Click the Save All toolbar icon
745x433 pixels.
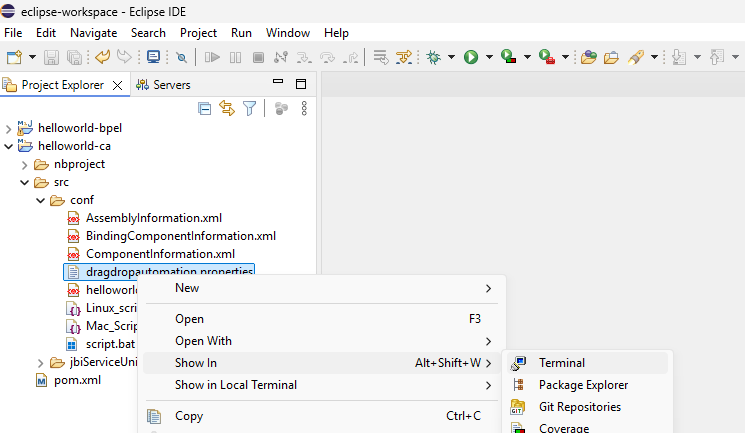(x=75, y=58)
